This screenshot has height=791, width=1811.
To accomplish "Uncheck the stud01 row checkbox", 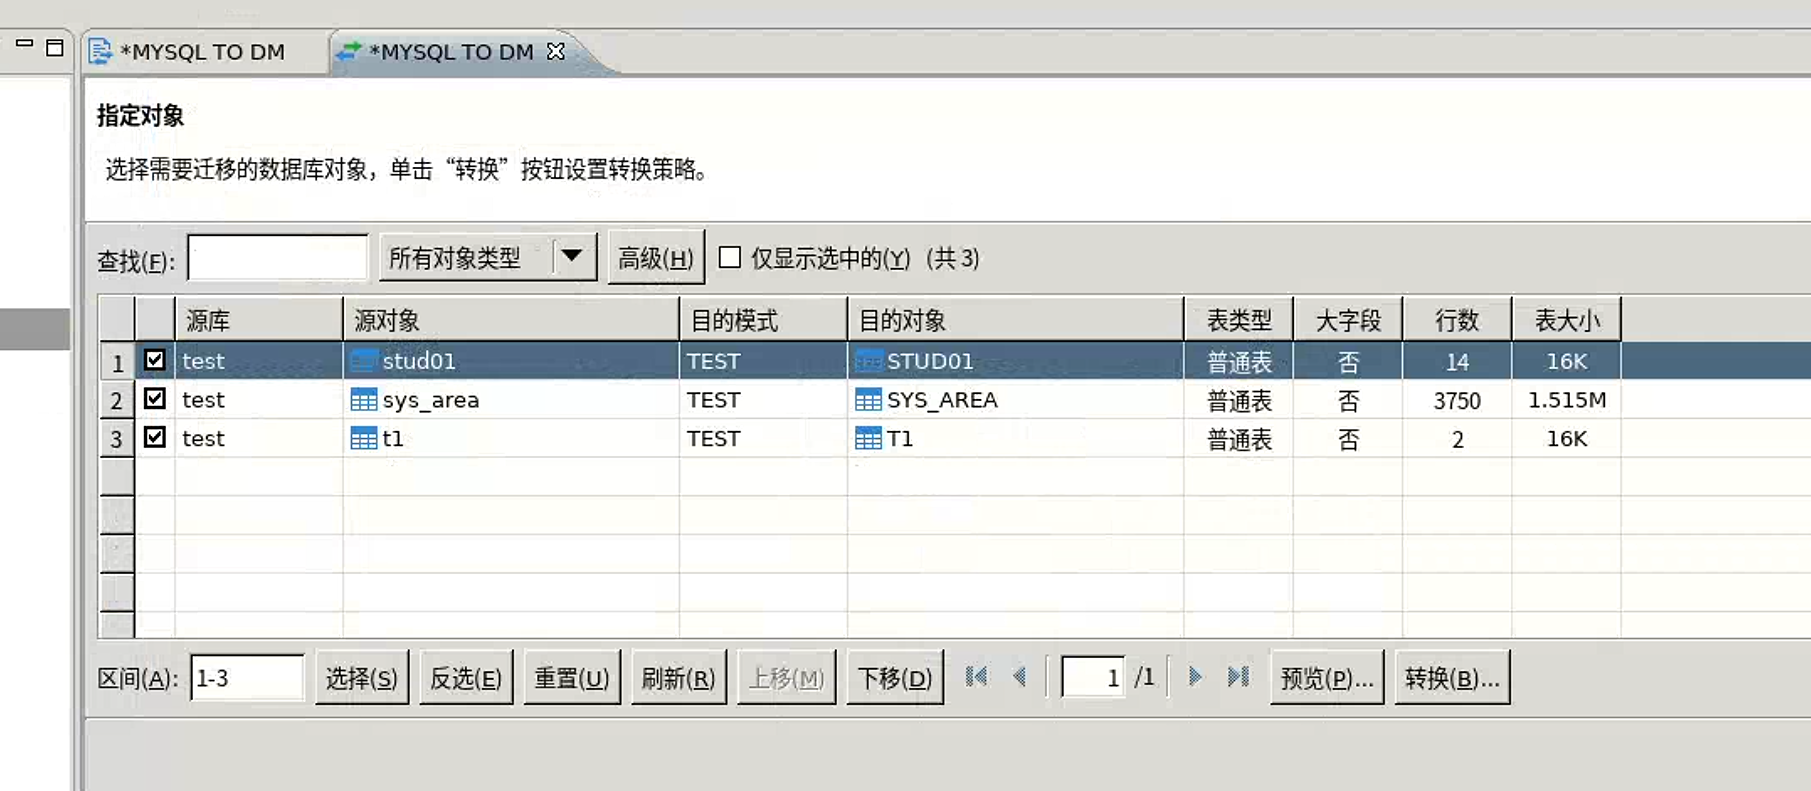I will tap(155, 360).
